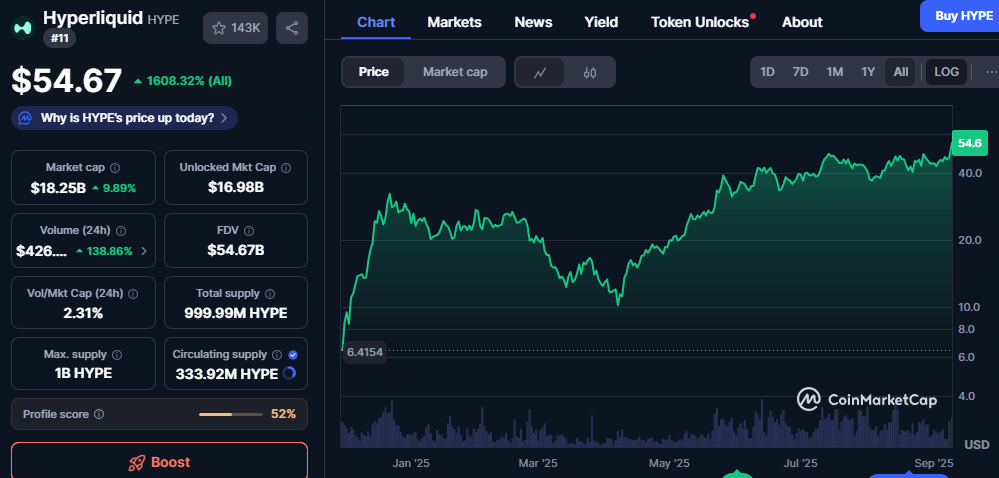Click the $54.67 price text
This screenshot has width=999, height=478.
[67, 81]
